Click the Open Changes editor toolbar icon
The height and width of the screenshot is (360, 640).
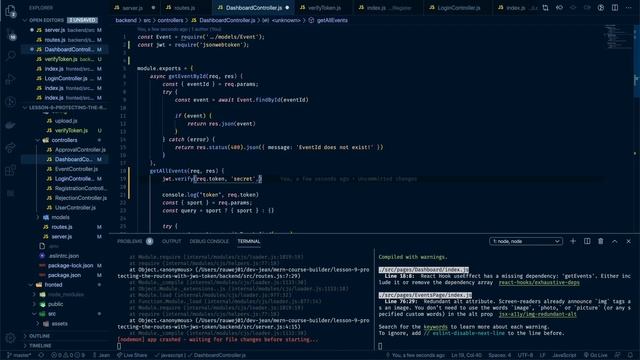pos(545,7)
